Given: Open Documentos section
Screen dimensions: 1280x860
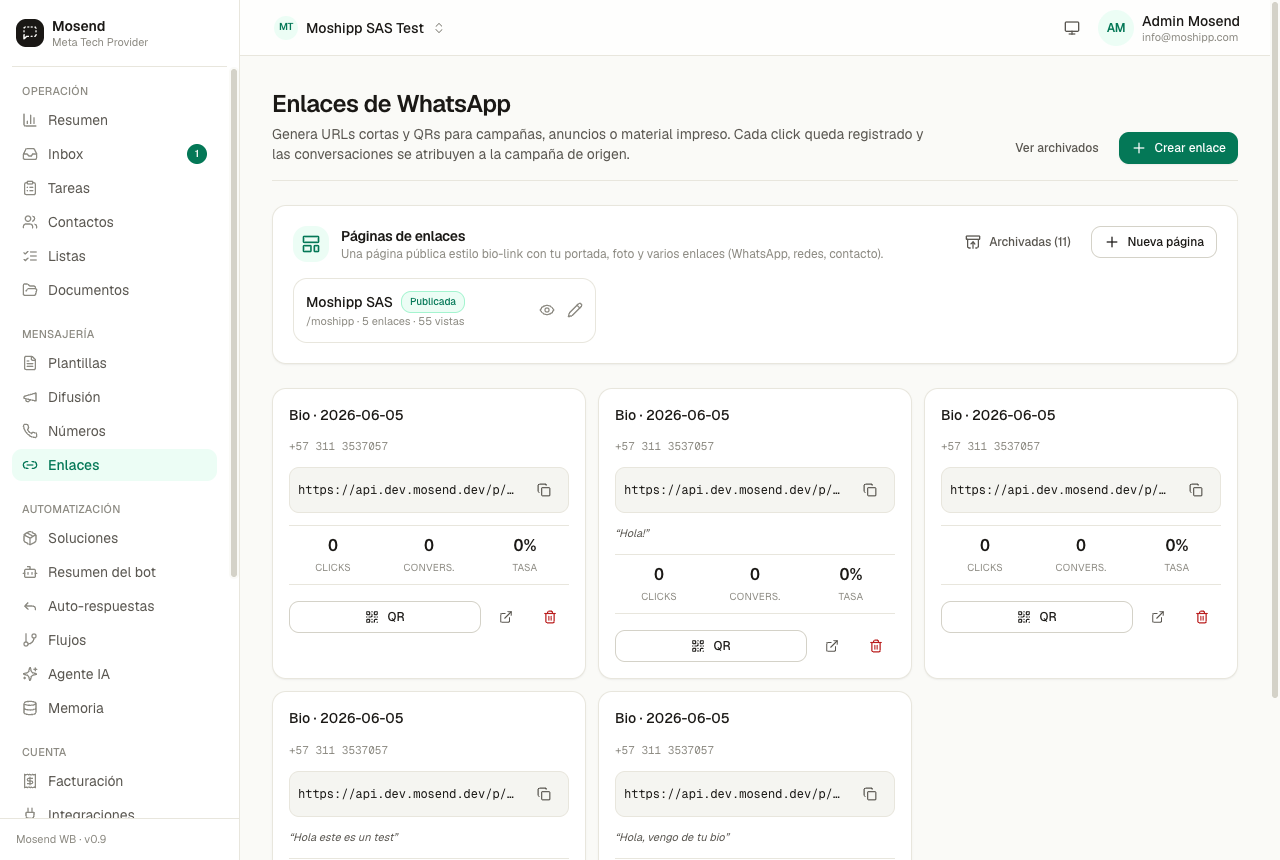Looking at the screenshot, I should (114, 290).
